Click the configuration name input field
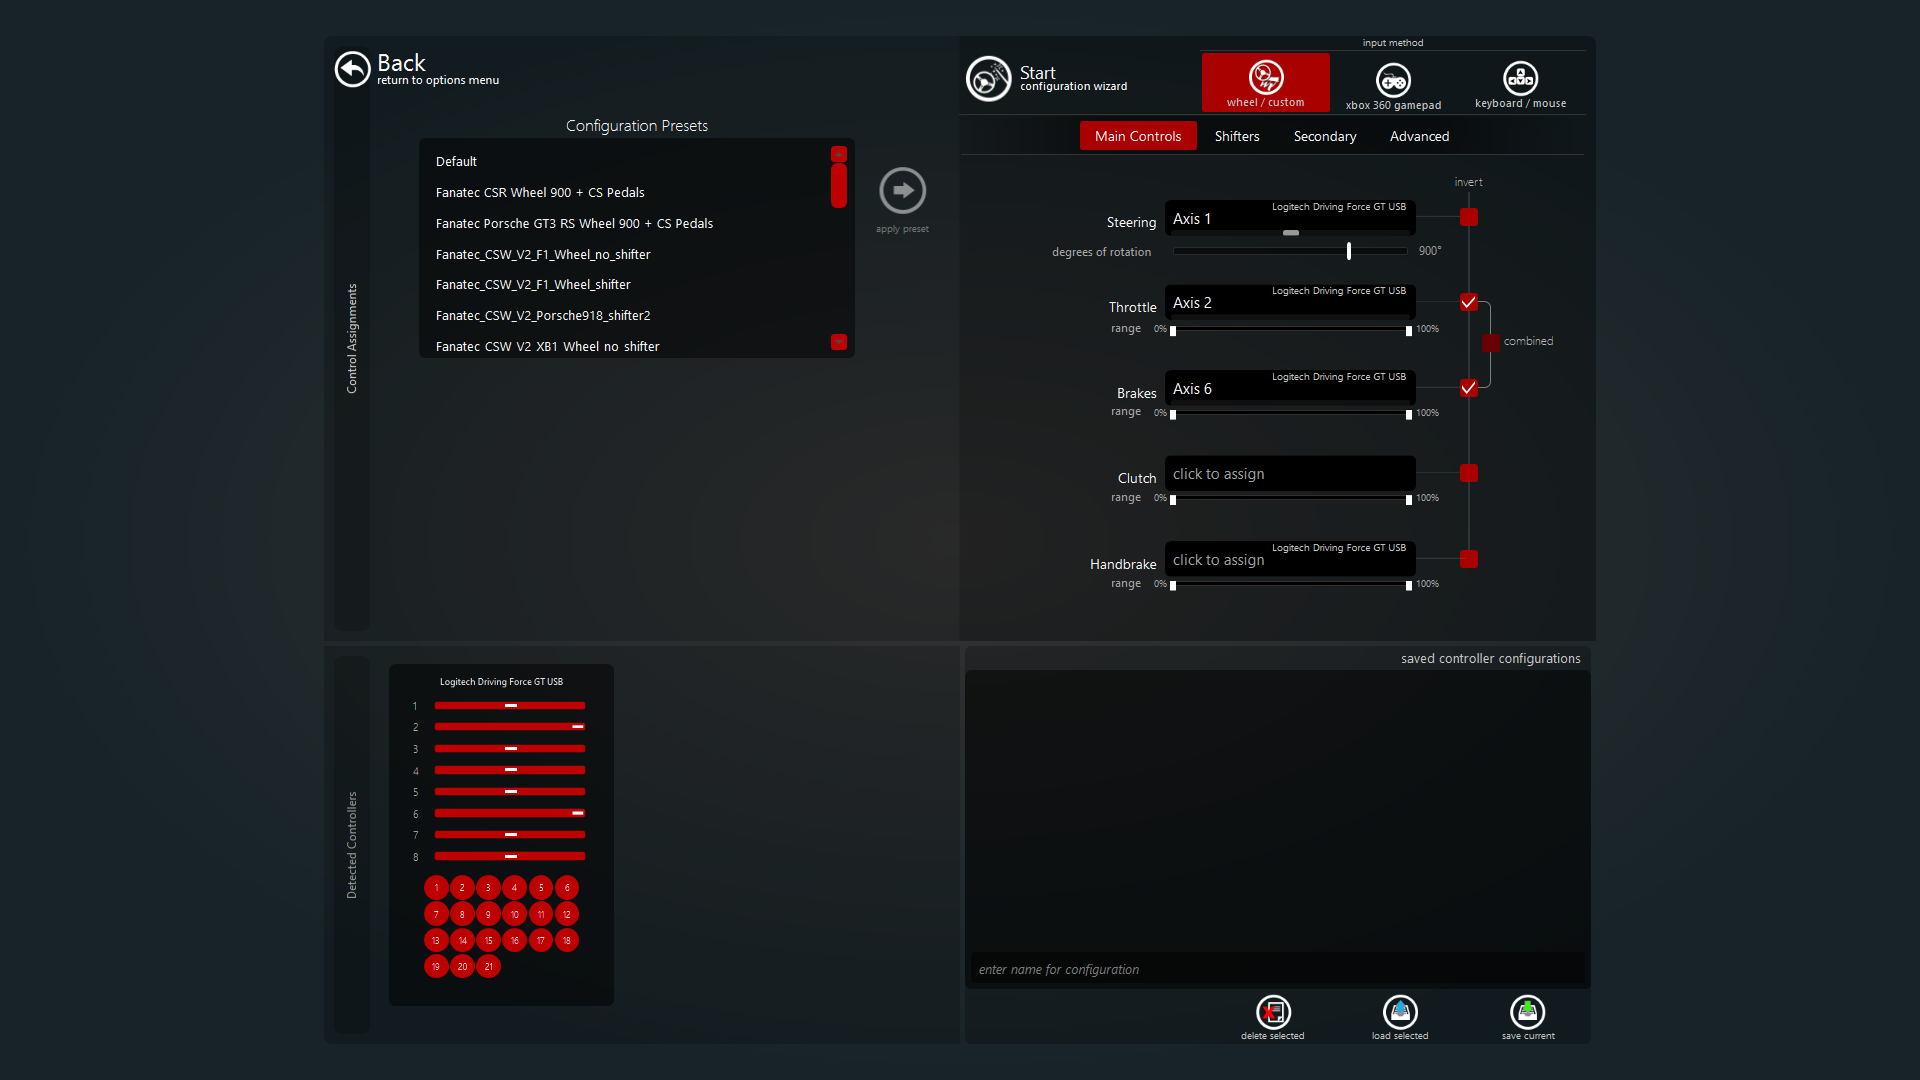Screen dimensions: 1920x1080 point(1275,969)
